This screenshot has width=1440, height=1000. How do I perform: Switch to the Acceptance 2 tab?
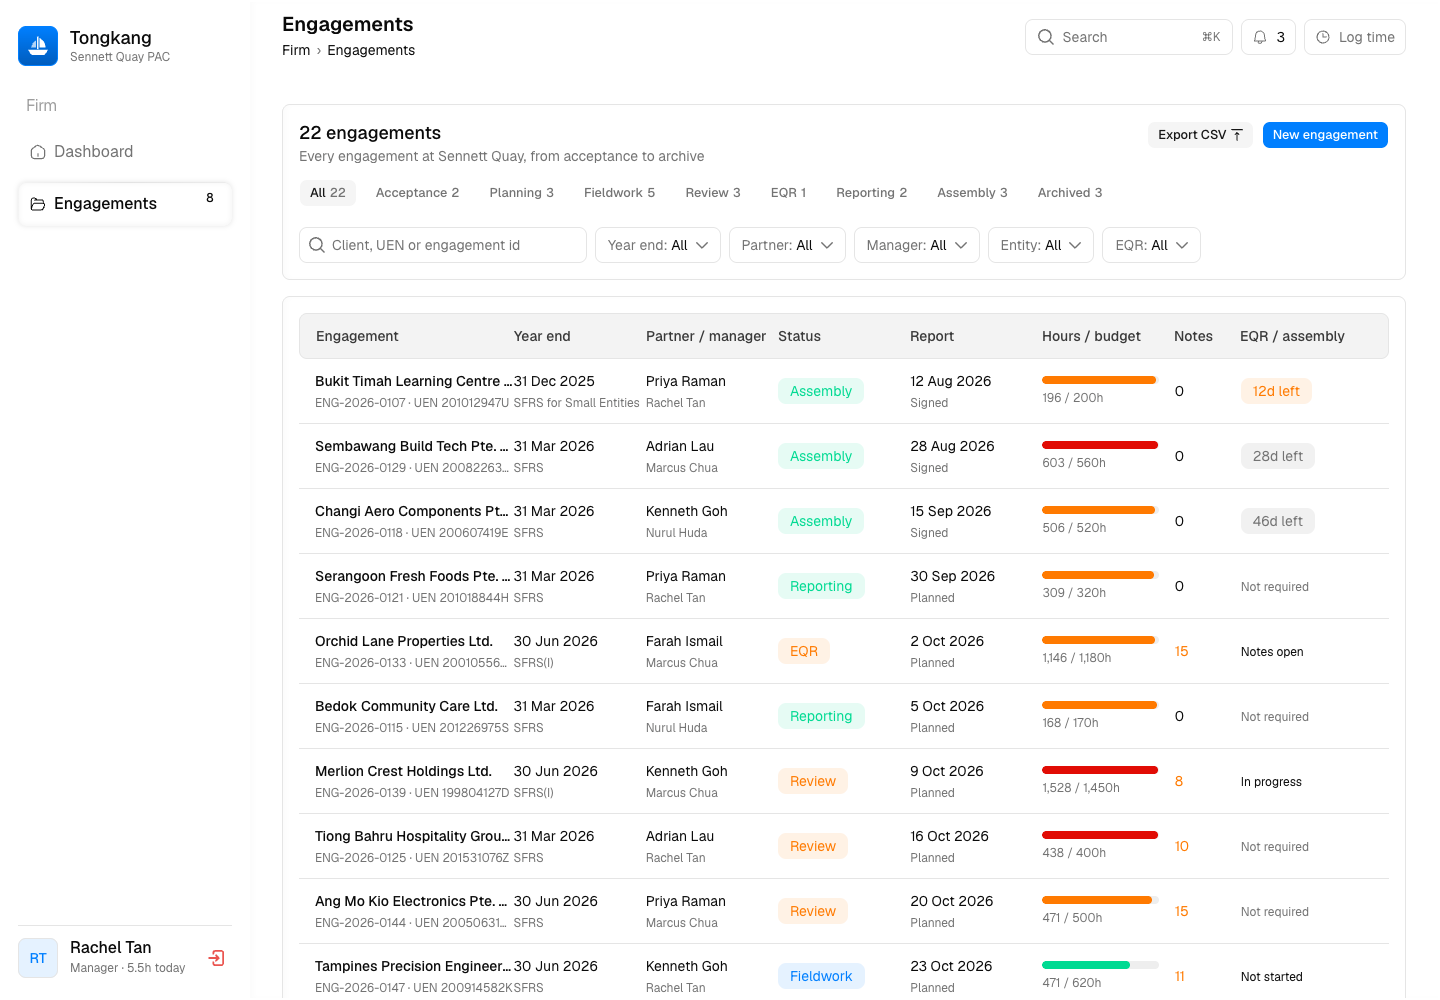[x=417, y=193]
